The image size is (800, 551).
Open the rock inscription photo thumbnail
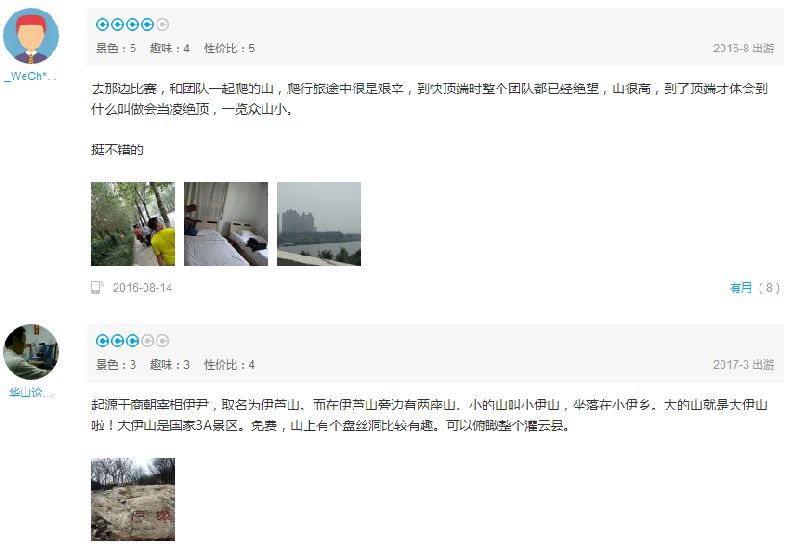pos(133,499)
